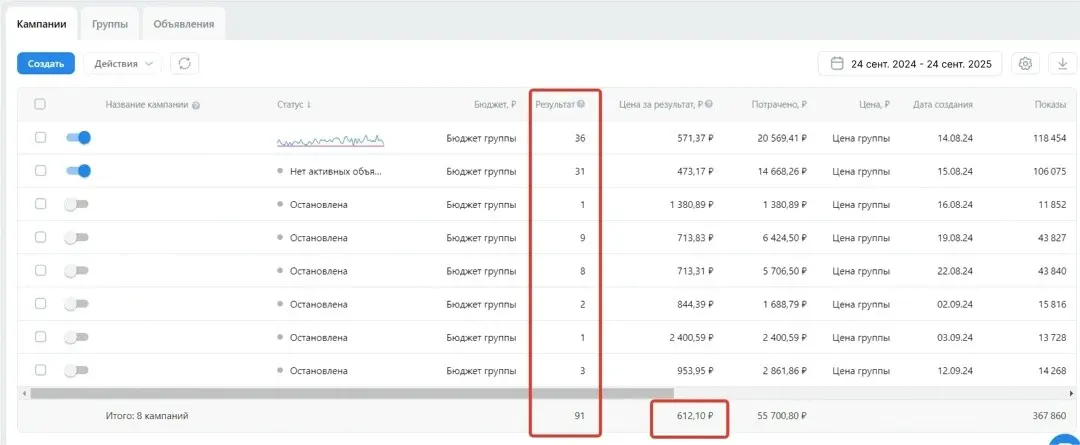
Task: Click Итого: 8 кампаний summary text
Action: click(147, 416)
